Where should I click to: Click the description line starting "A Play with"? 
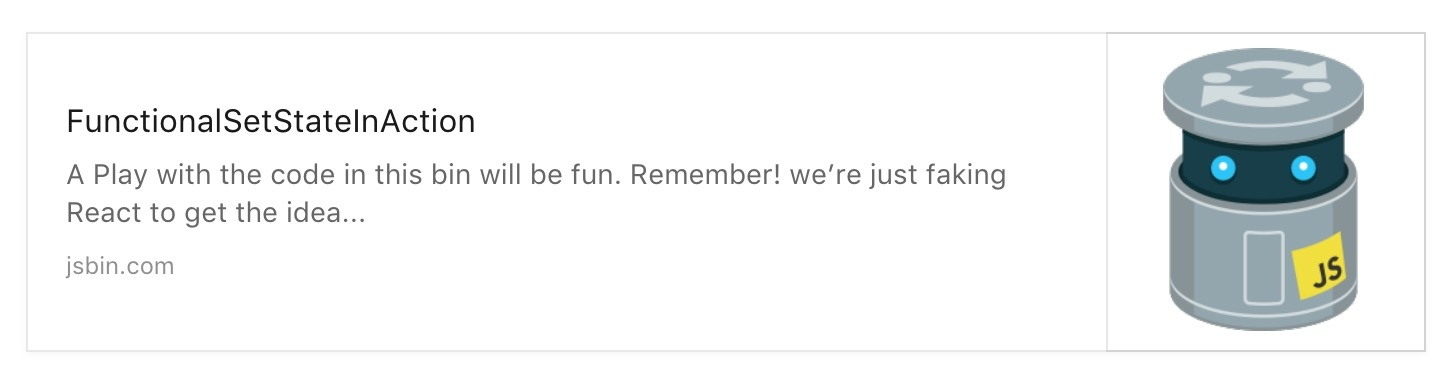coord(536,175)
